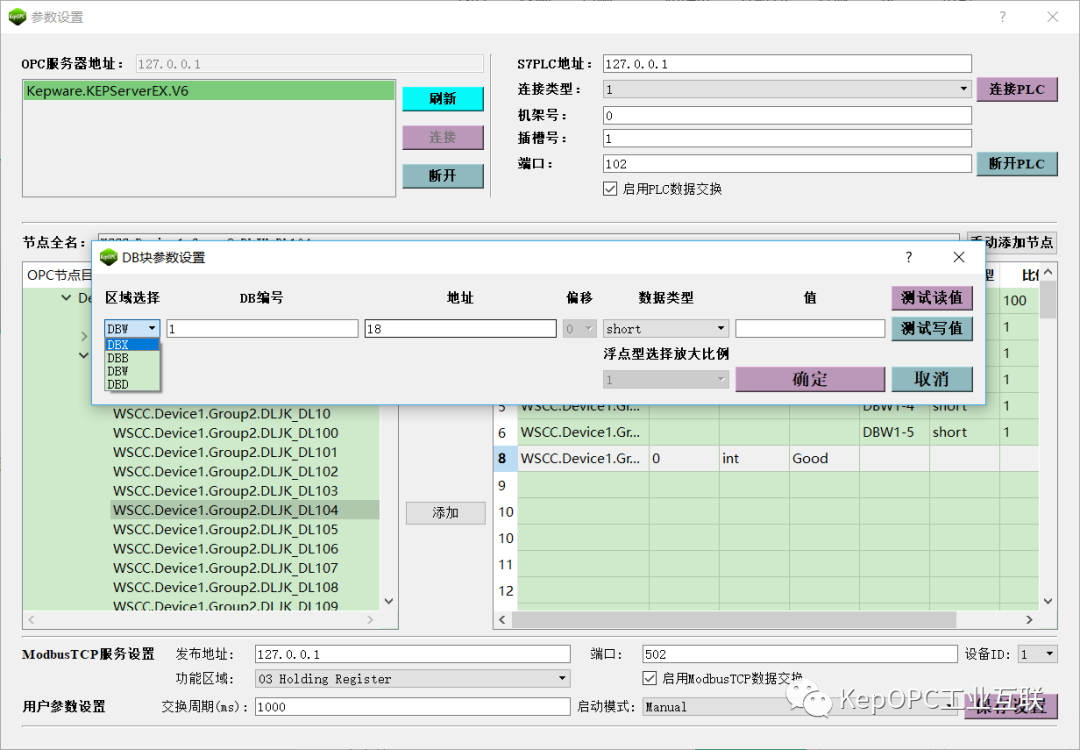Image resolution: width=1080 pixels, height=750 pixels.
Task: Open the 区域选择 DBW dropdown
Action: tap(132, 329)
